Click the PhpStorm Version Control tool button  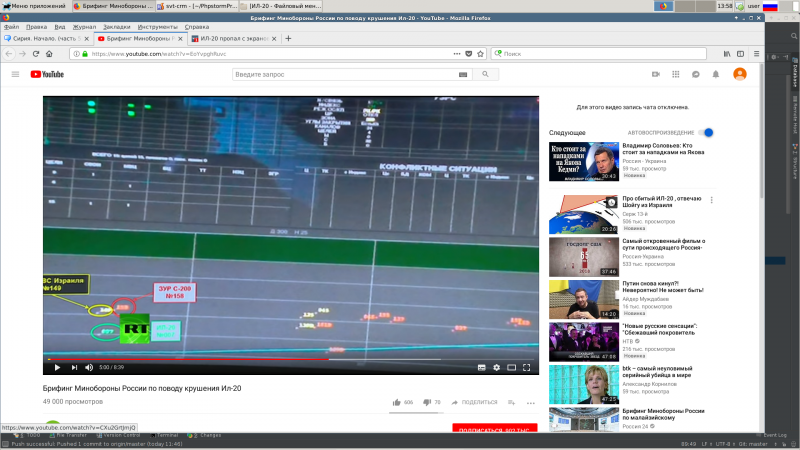coord(119,435)
